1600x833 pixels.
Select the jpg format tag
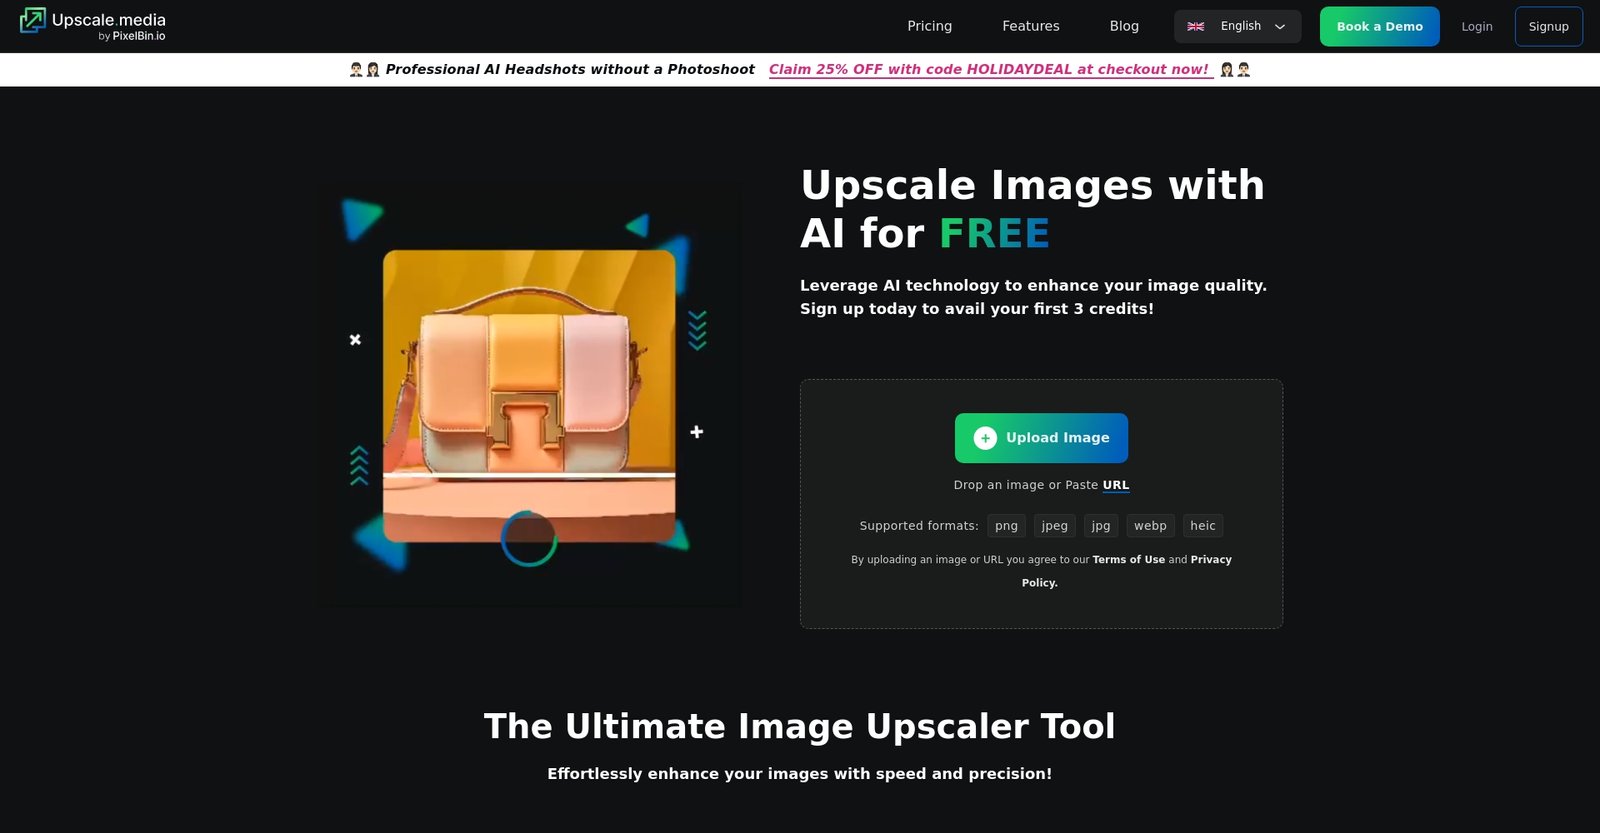[1101, 526]
